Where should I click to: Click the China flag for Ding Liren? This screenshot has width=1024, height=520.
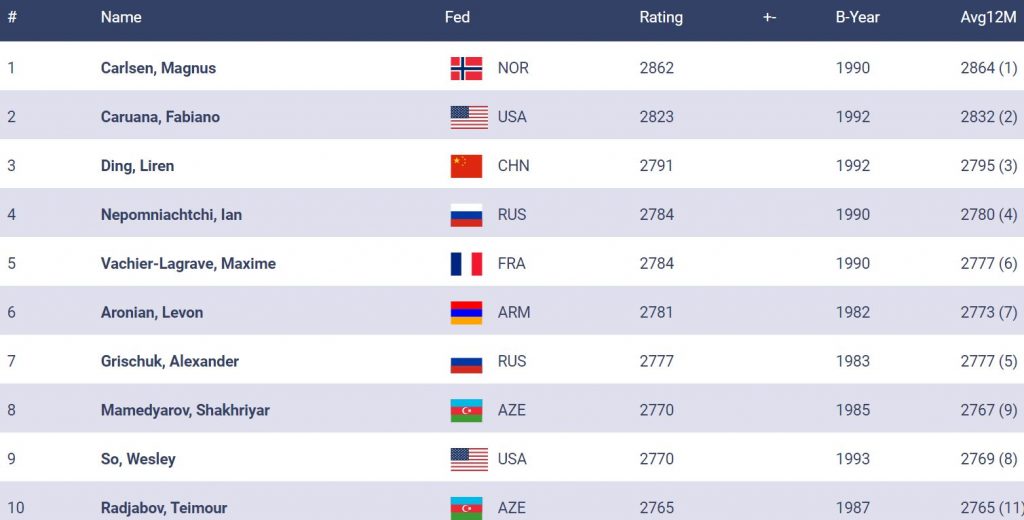[x=466, y=166]
